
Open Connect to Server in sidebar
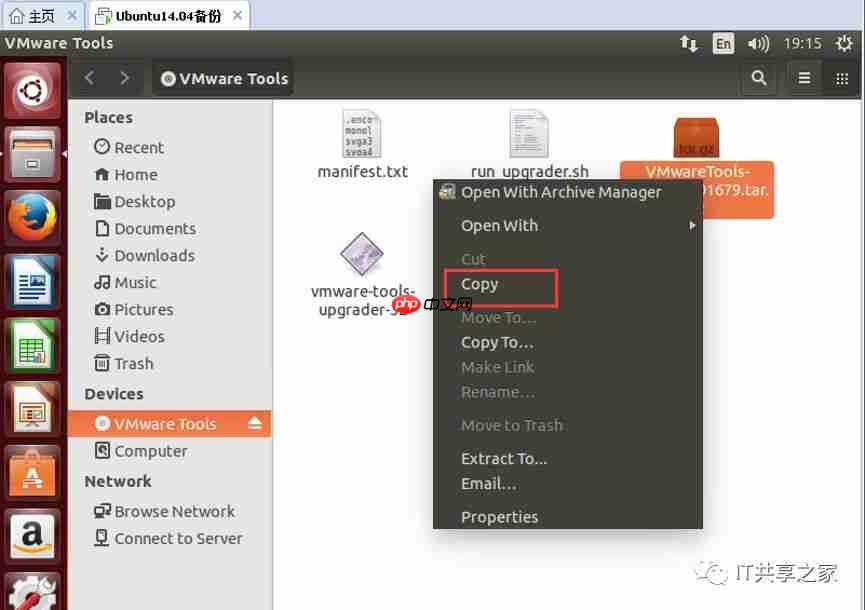point(170,538)
